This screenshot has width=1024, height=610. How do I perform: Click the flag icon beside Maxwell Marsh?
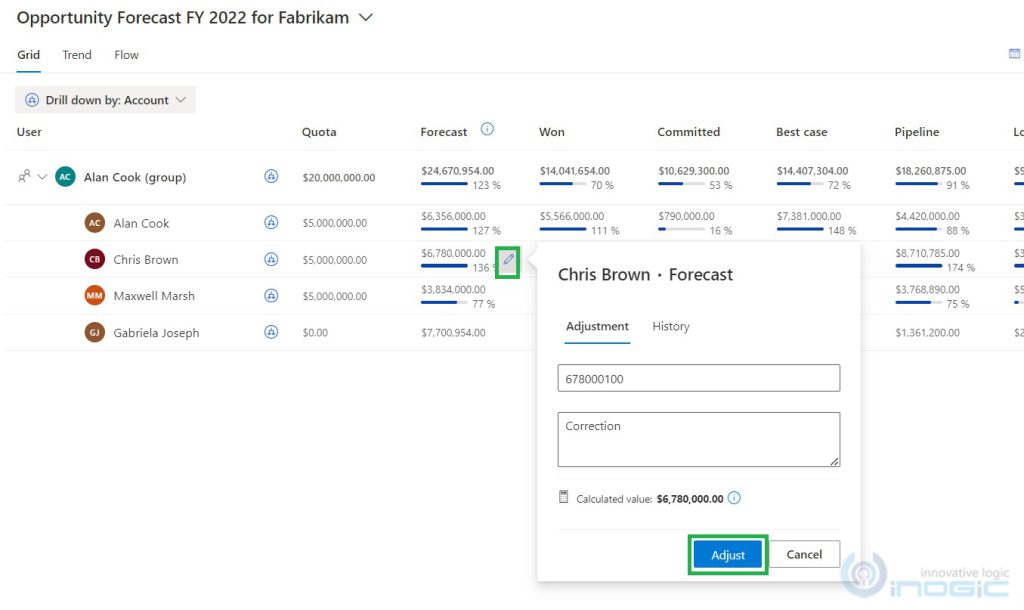pyautogui.click(x=271, y=296)
